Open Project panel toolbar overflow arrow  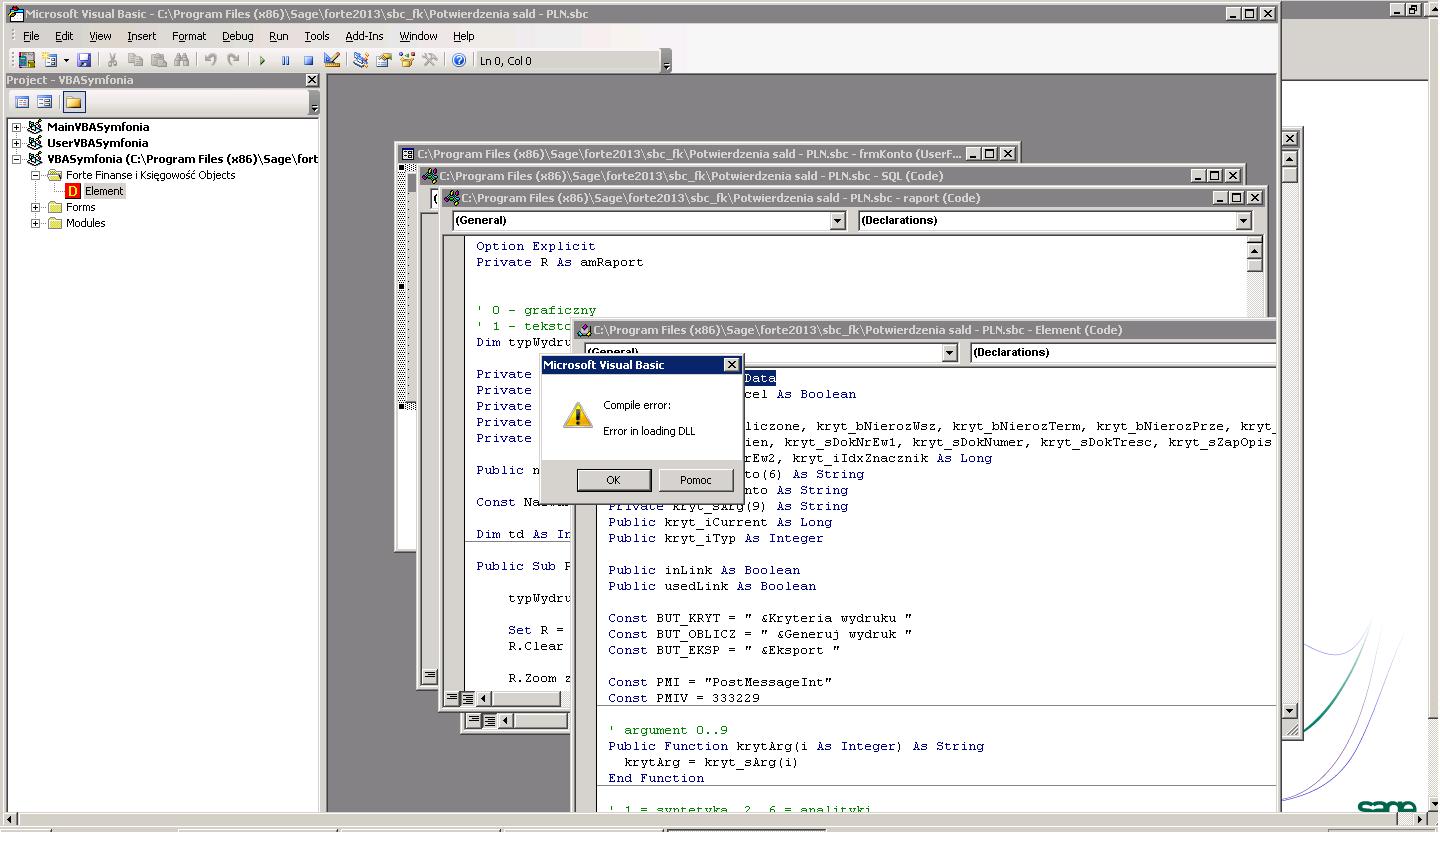313,103
